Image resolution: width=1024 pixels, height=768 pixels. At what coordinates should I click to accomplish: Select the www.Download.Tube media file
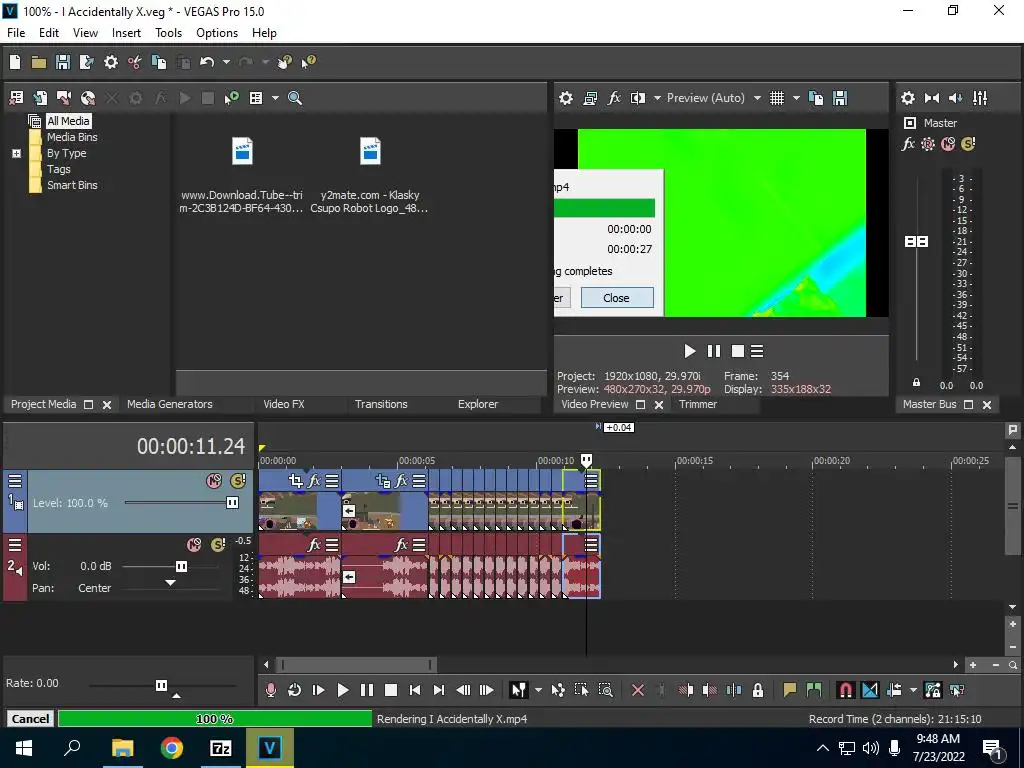(x=242, y=175)
